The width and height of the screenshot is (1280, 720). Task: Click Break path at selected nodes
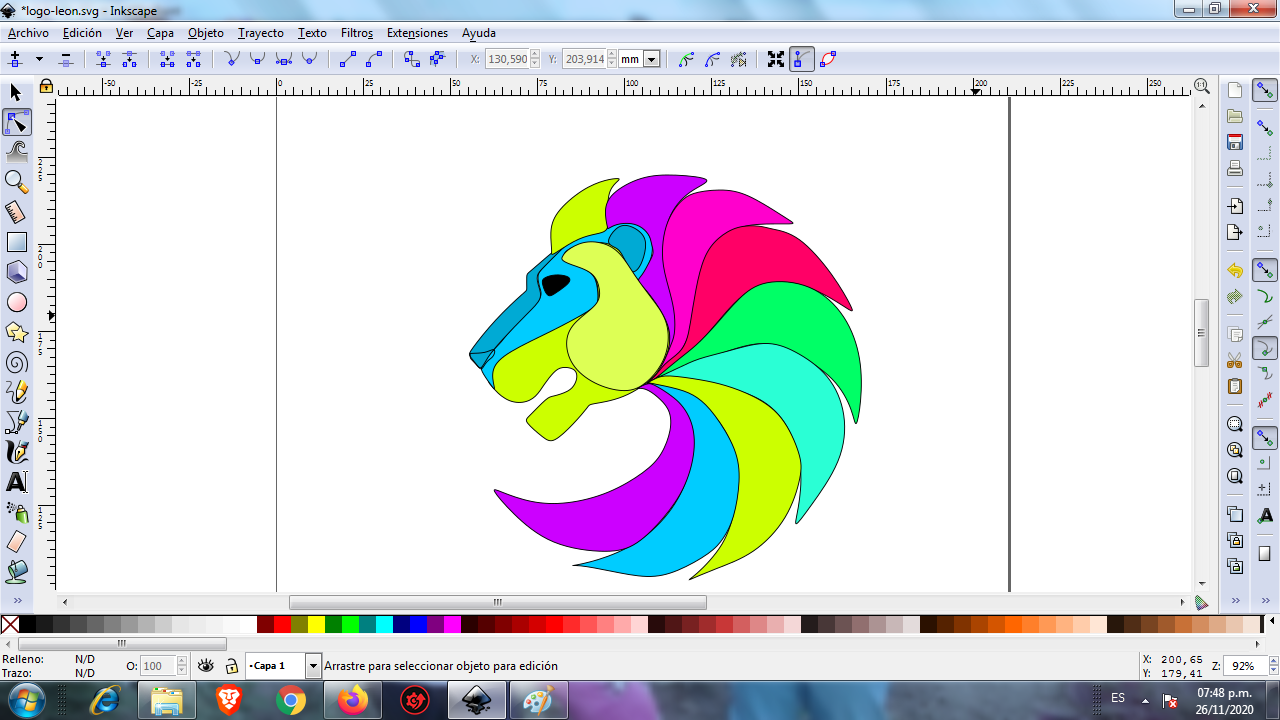pyautogui.click(x=129, y=59)
